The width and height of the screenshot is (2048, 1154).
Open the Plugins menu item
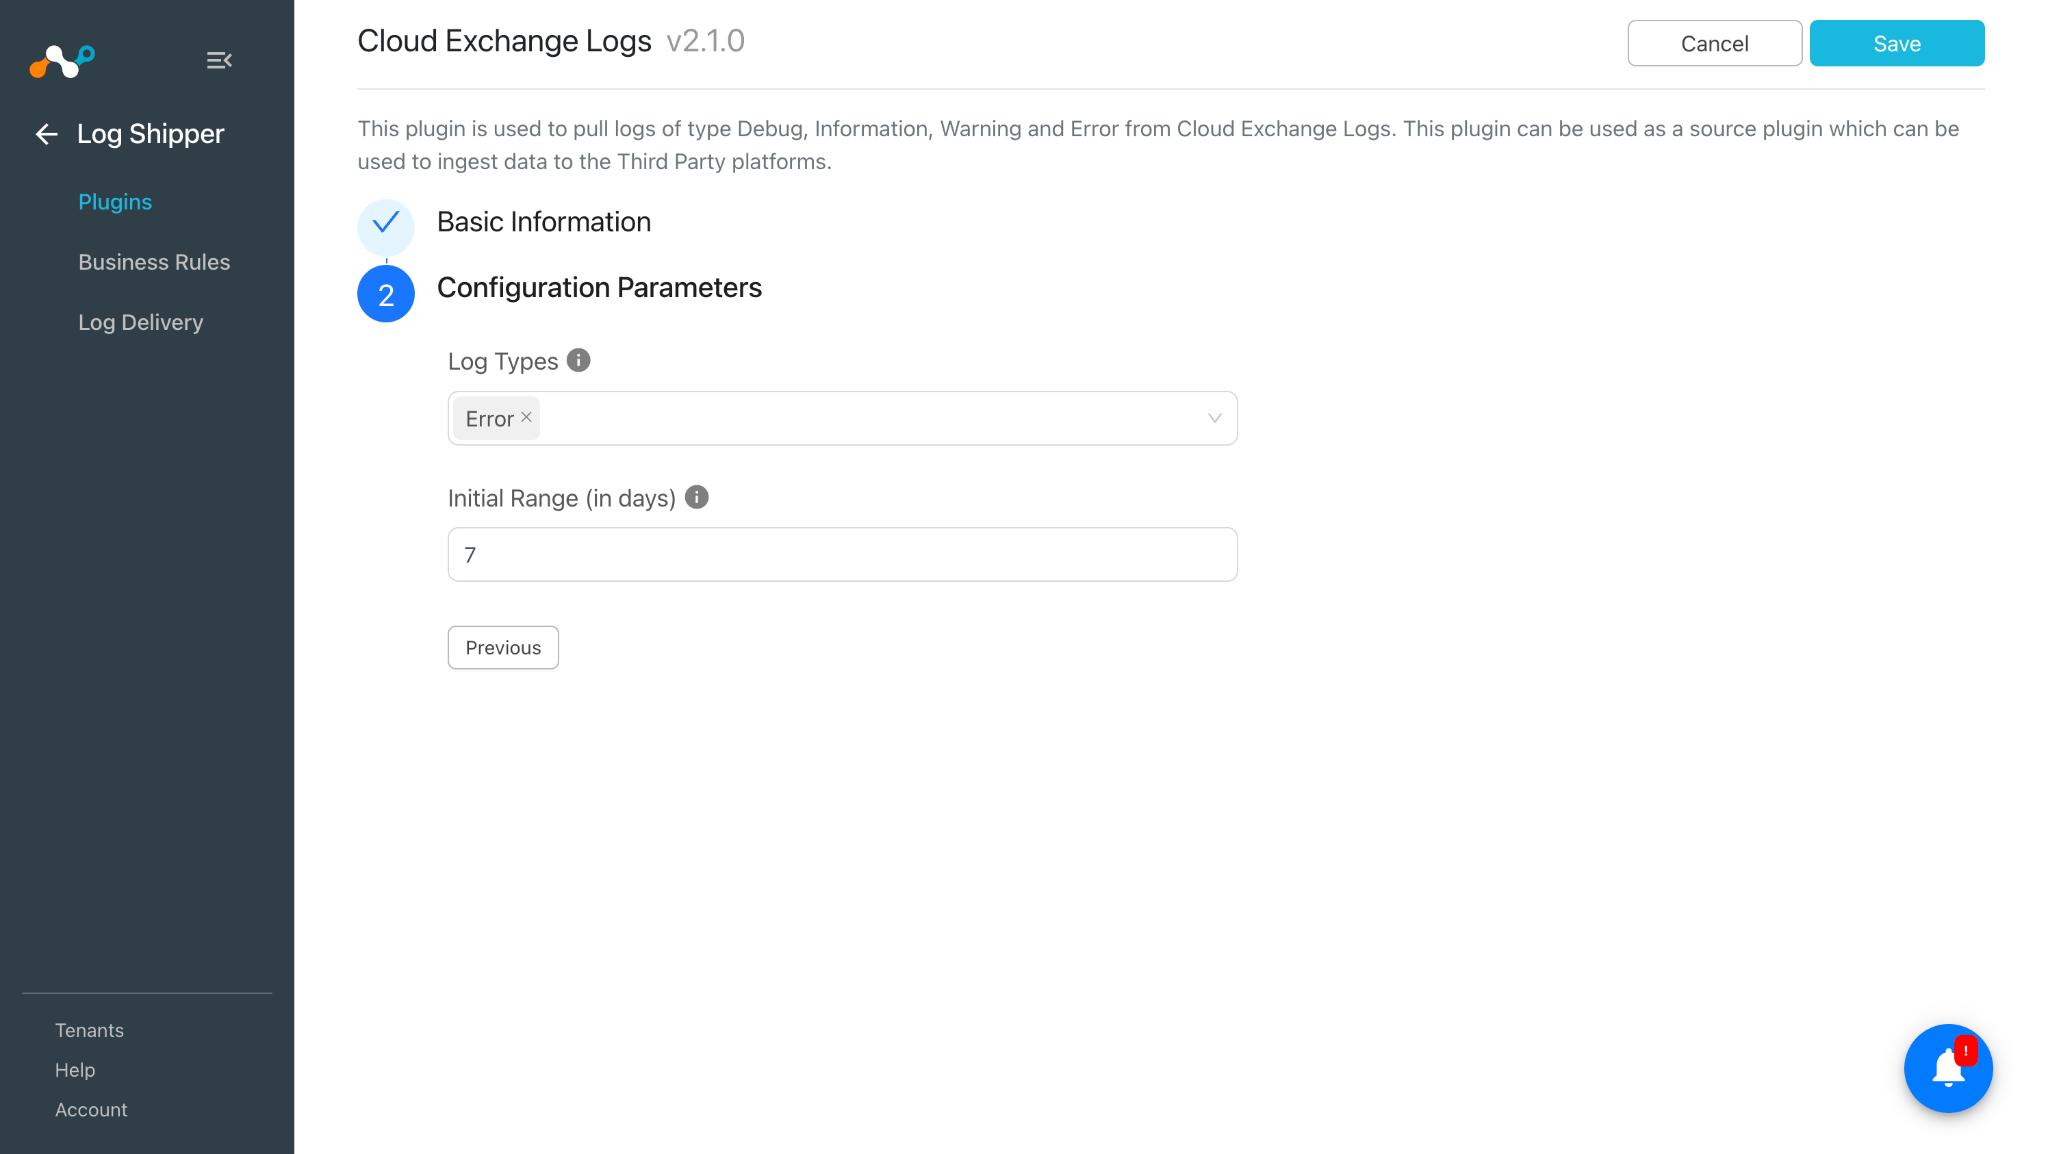[115, 202]
